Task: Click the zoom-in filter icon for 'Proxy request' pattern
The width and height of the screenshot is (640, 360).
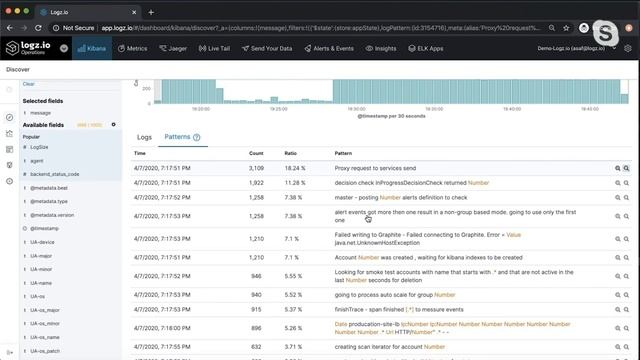Action: pyautogui.click(x=618, y=168)
